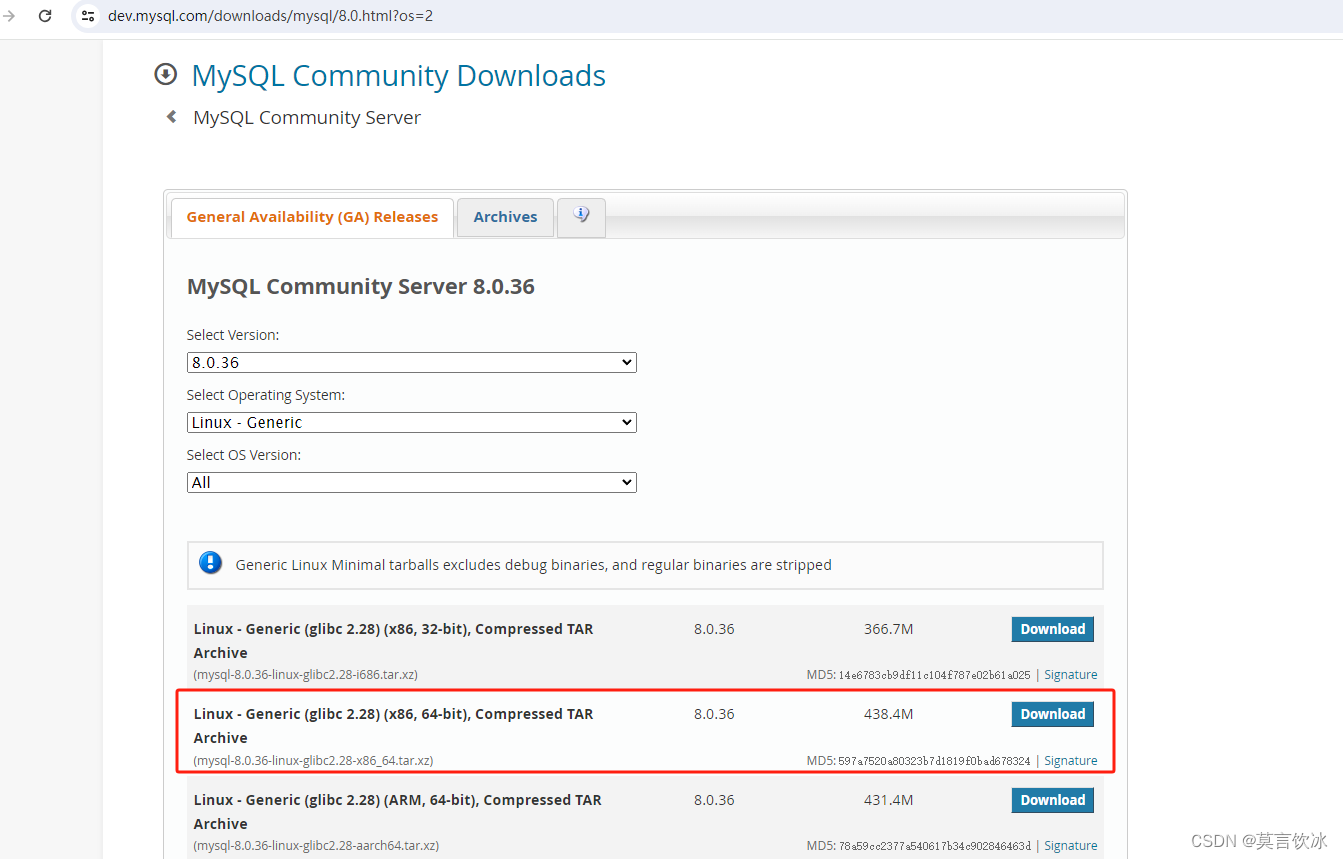Screen dimensions: 1343x859
Task: Click the x86, 64-bit Compressed TAR Archive title
Action: [394, 726]
